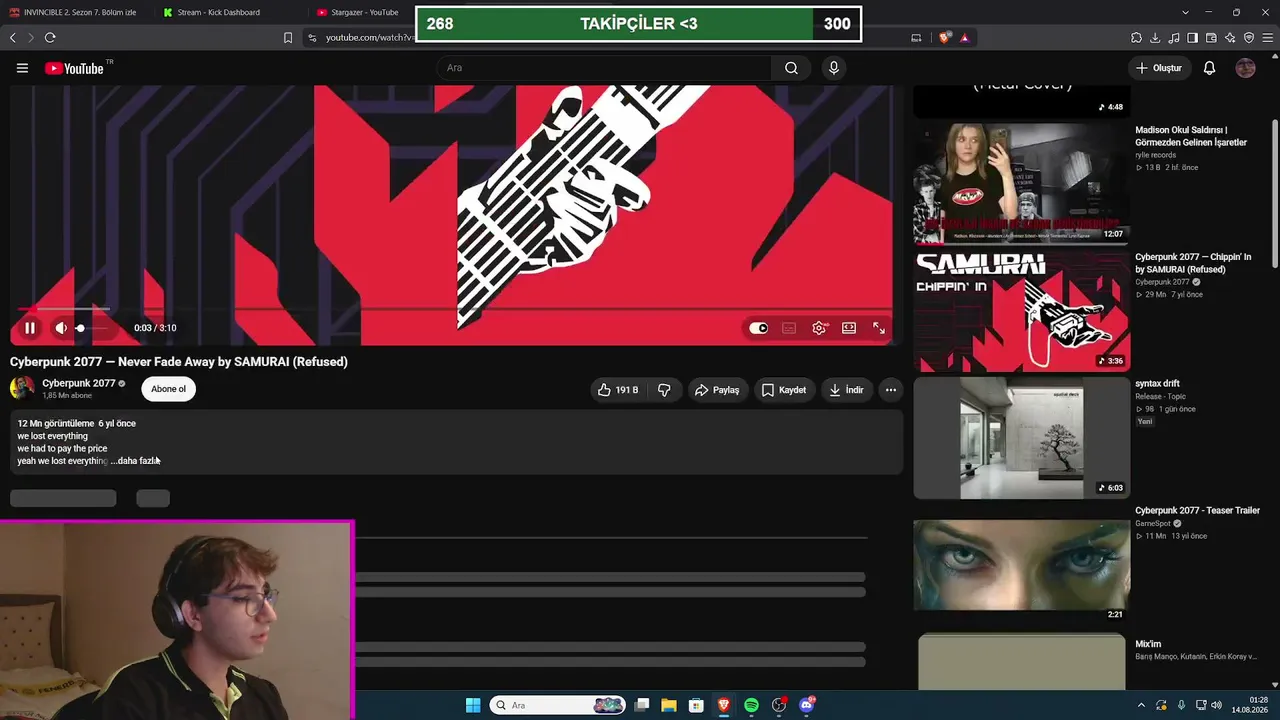This screenshot has width=1280, height=720.
Task: Open Leo AI sparkle icon
Action: (1230, 38)
